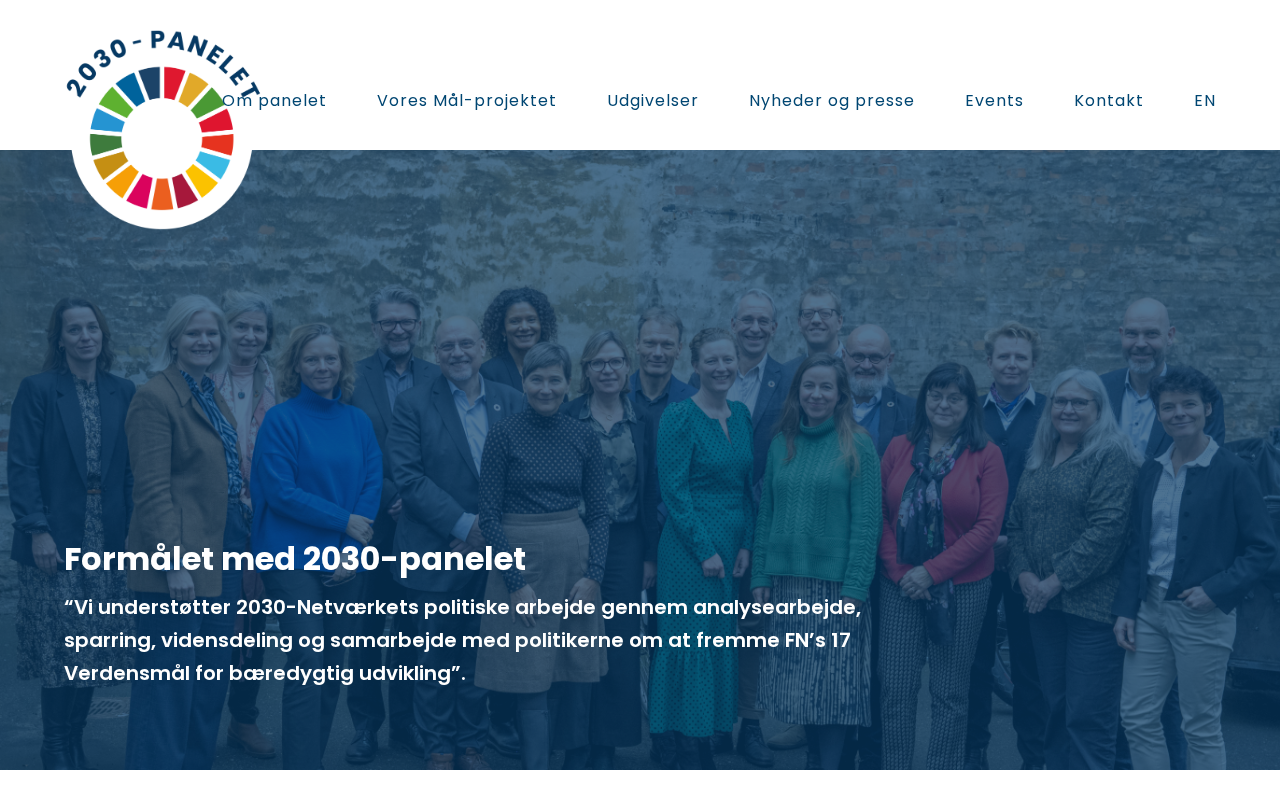Click the 2030-Panelet circular logo

point(162,130)
